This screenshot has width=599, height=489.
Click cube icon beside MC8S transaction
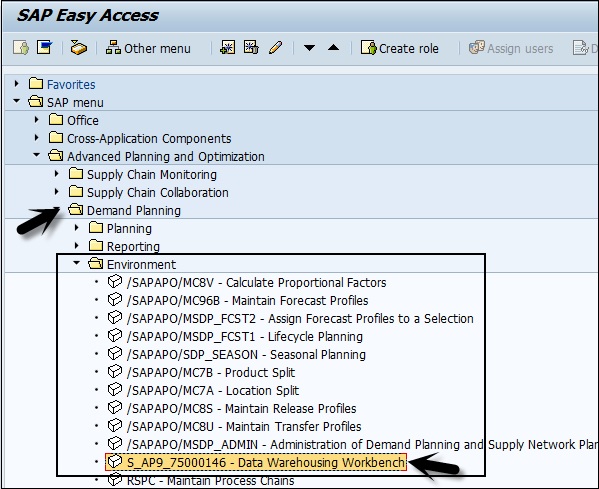pos(115,407)
